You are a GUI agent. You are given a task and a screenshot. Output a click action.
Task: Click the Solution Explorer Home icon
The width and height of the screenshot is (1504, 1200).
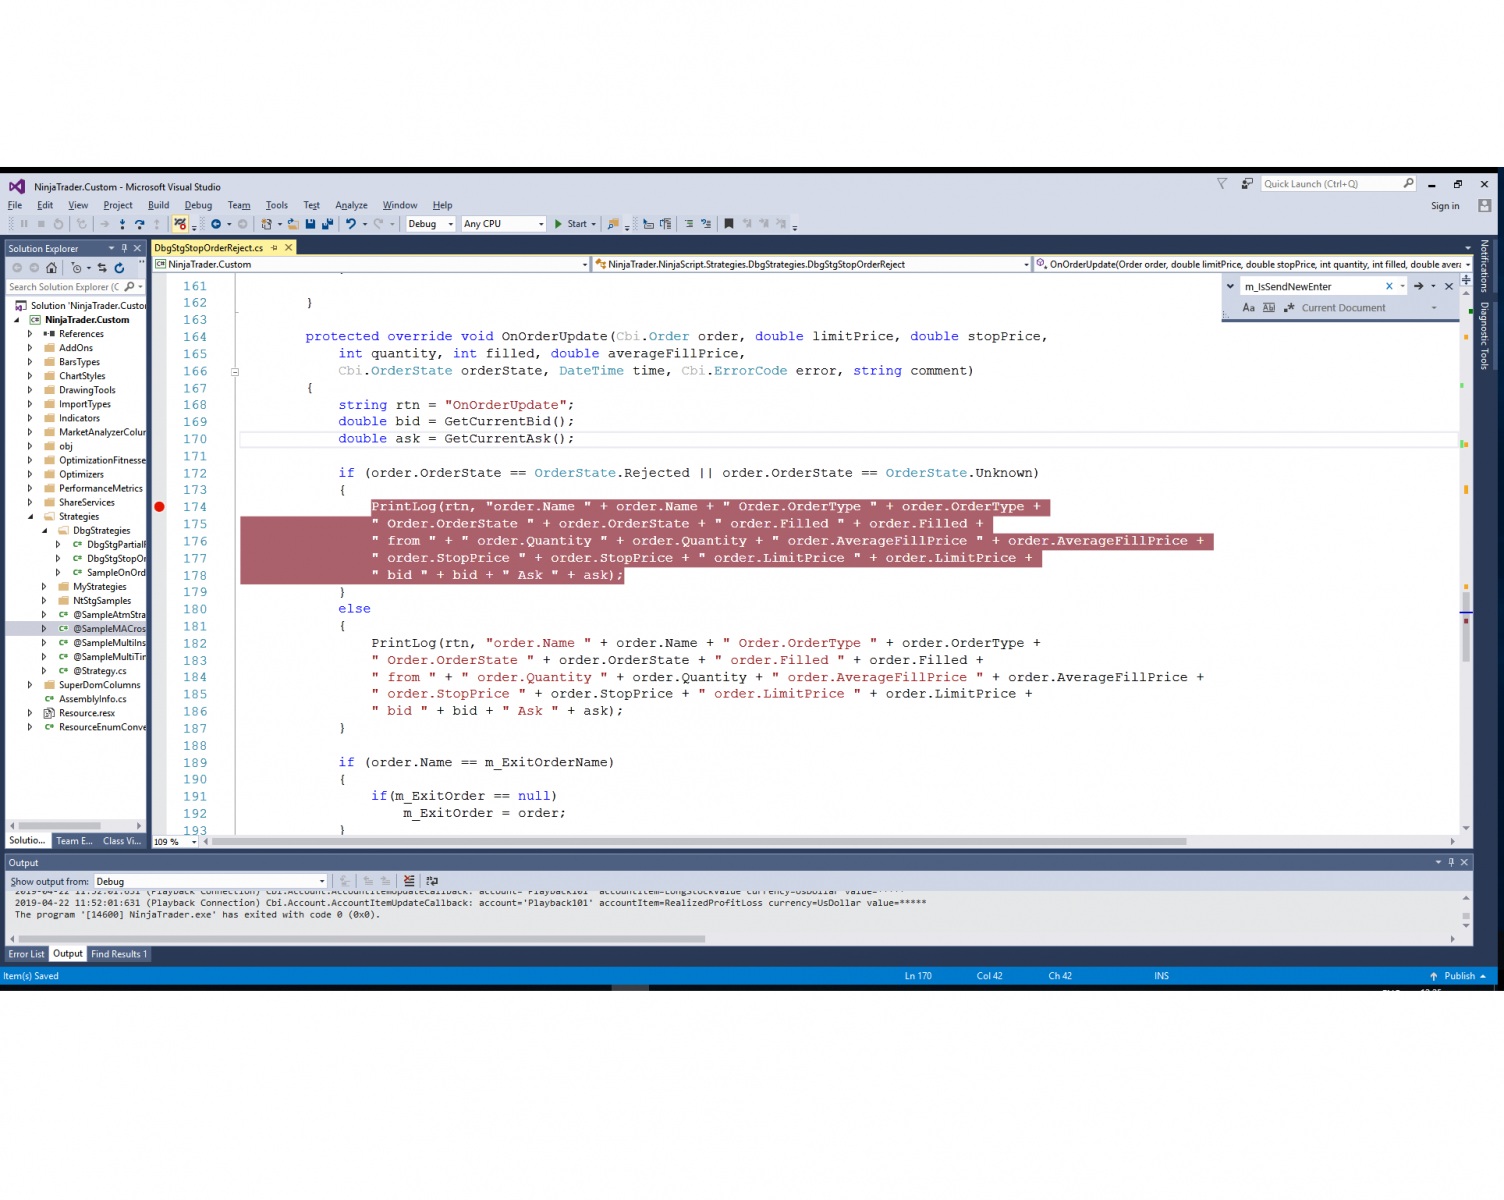[x=51, y=268]
